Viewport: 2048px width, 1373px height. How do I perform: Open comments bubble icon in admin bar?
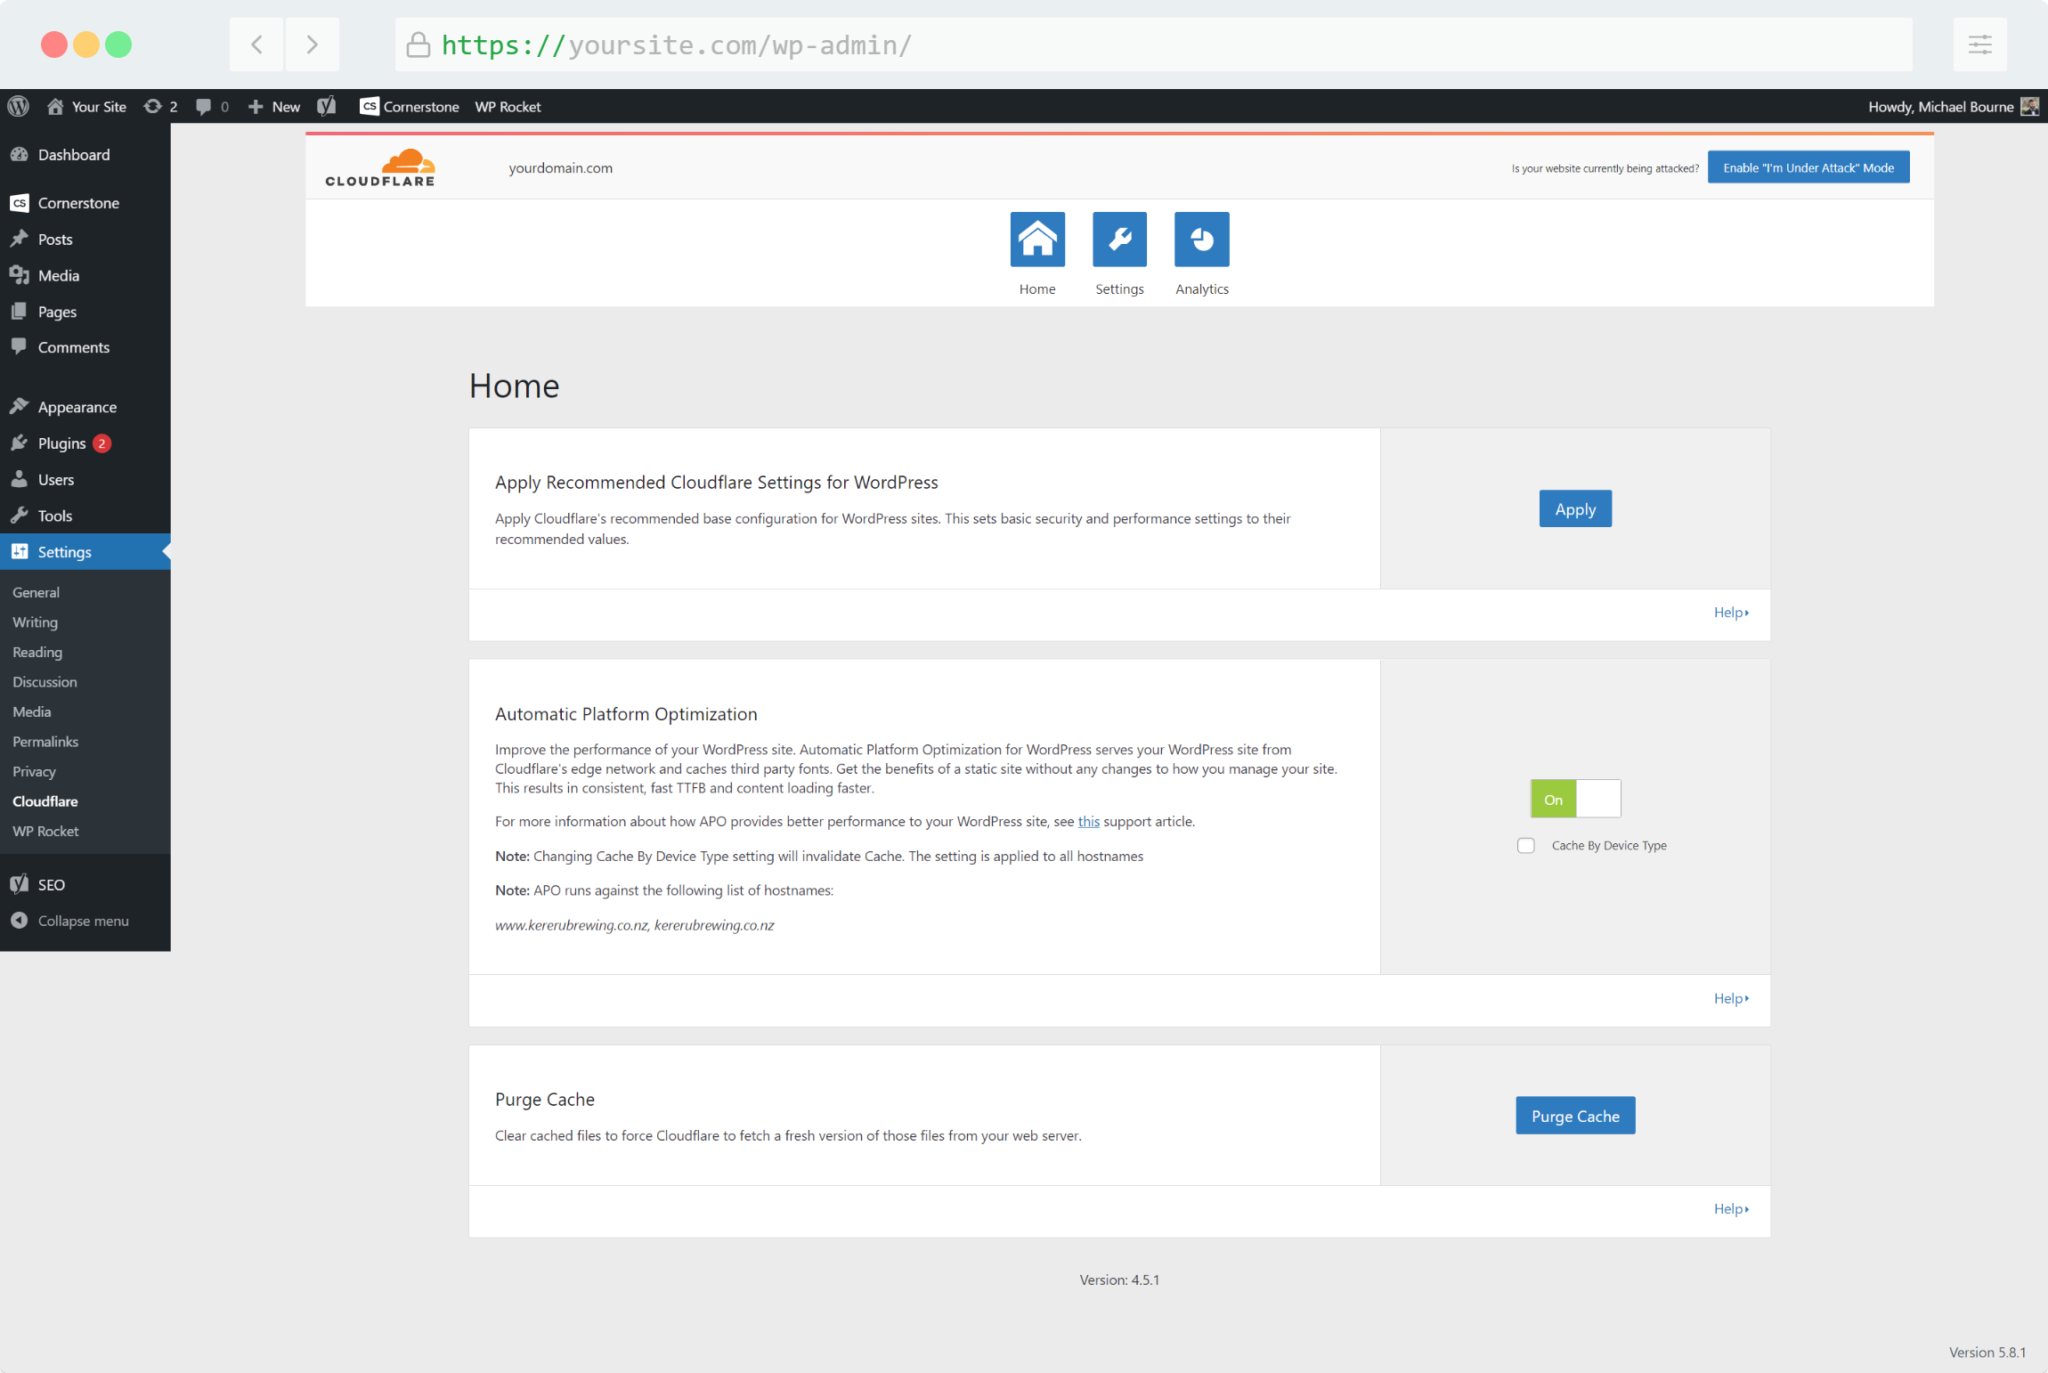(203, 106)
